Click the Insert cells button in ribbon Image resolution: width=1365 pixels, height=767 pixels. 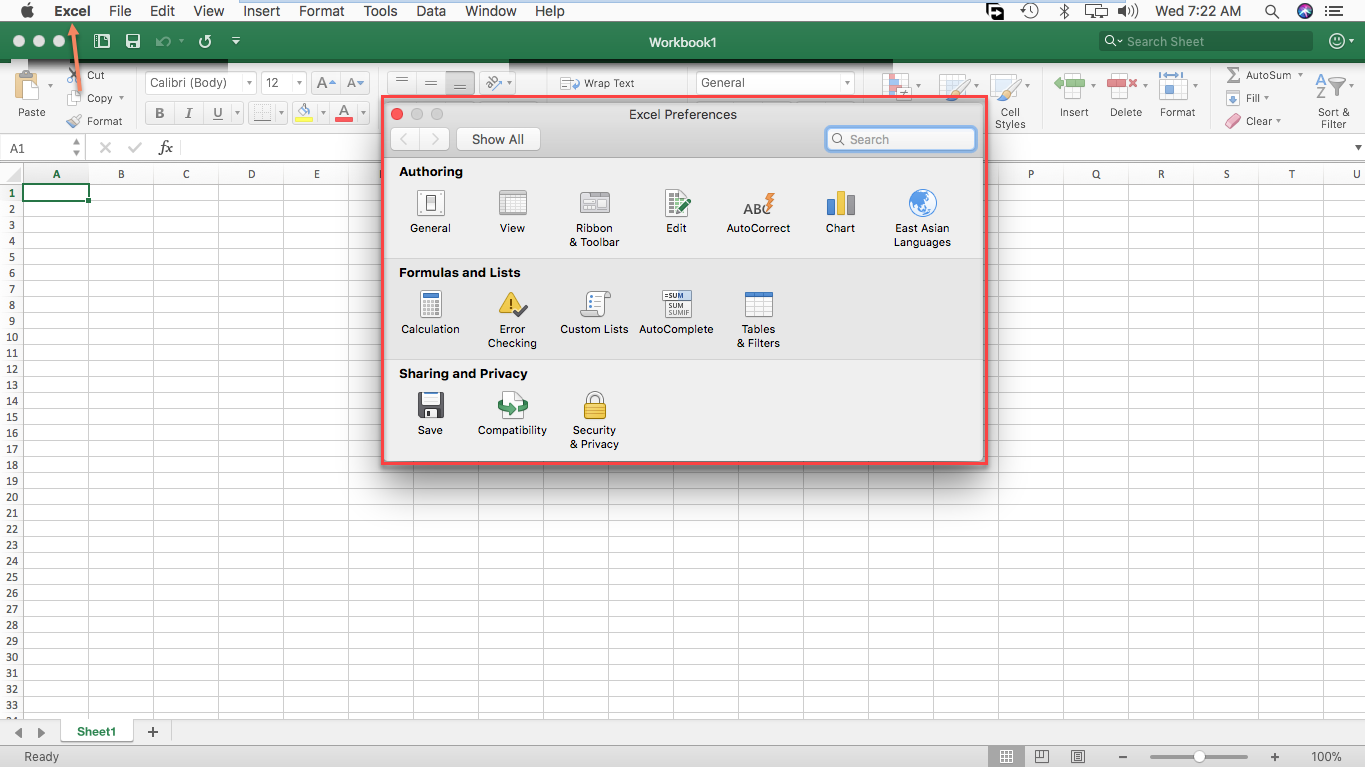pos(1074,95)
